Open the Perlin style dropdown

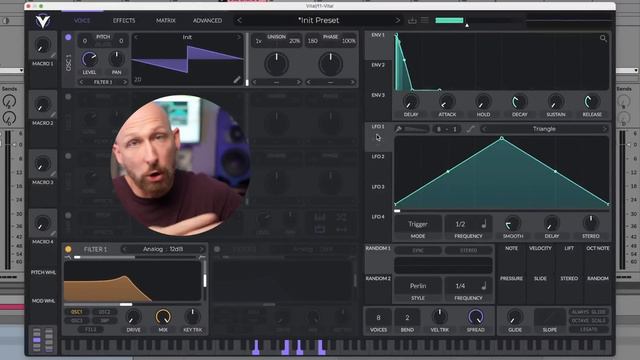click(418, 286)
